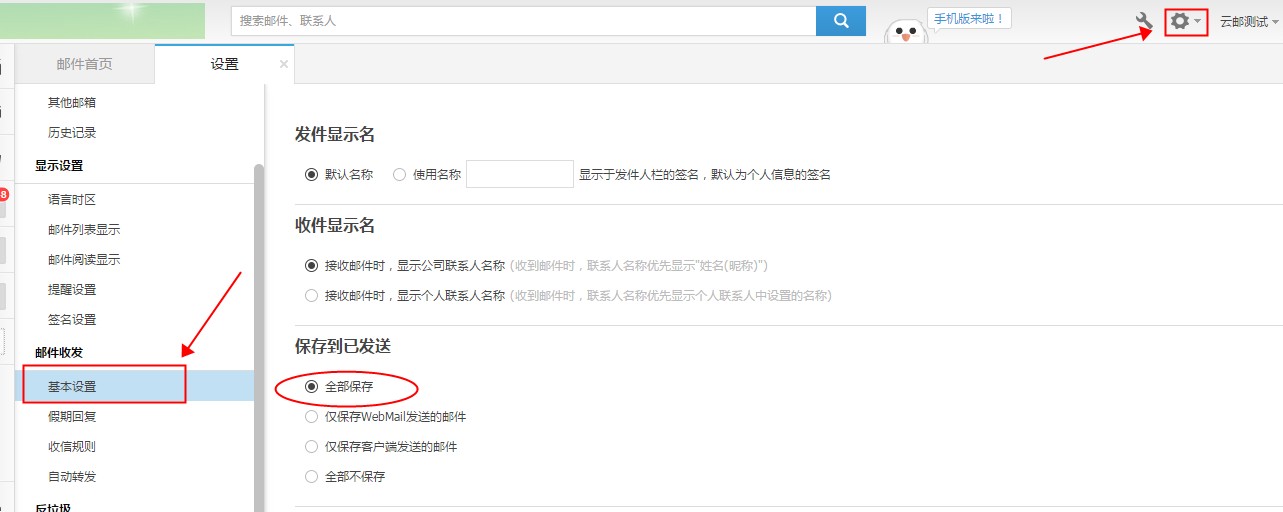Open 基本设置 in sidebar

click(x=72, y=386)
